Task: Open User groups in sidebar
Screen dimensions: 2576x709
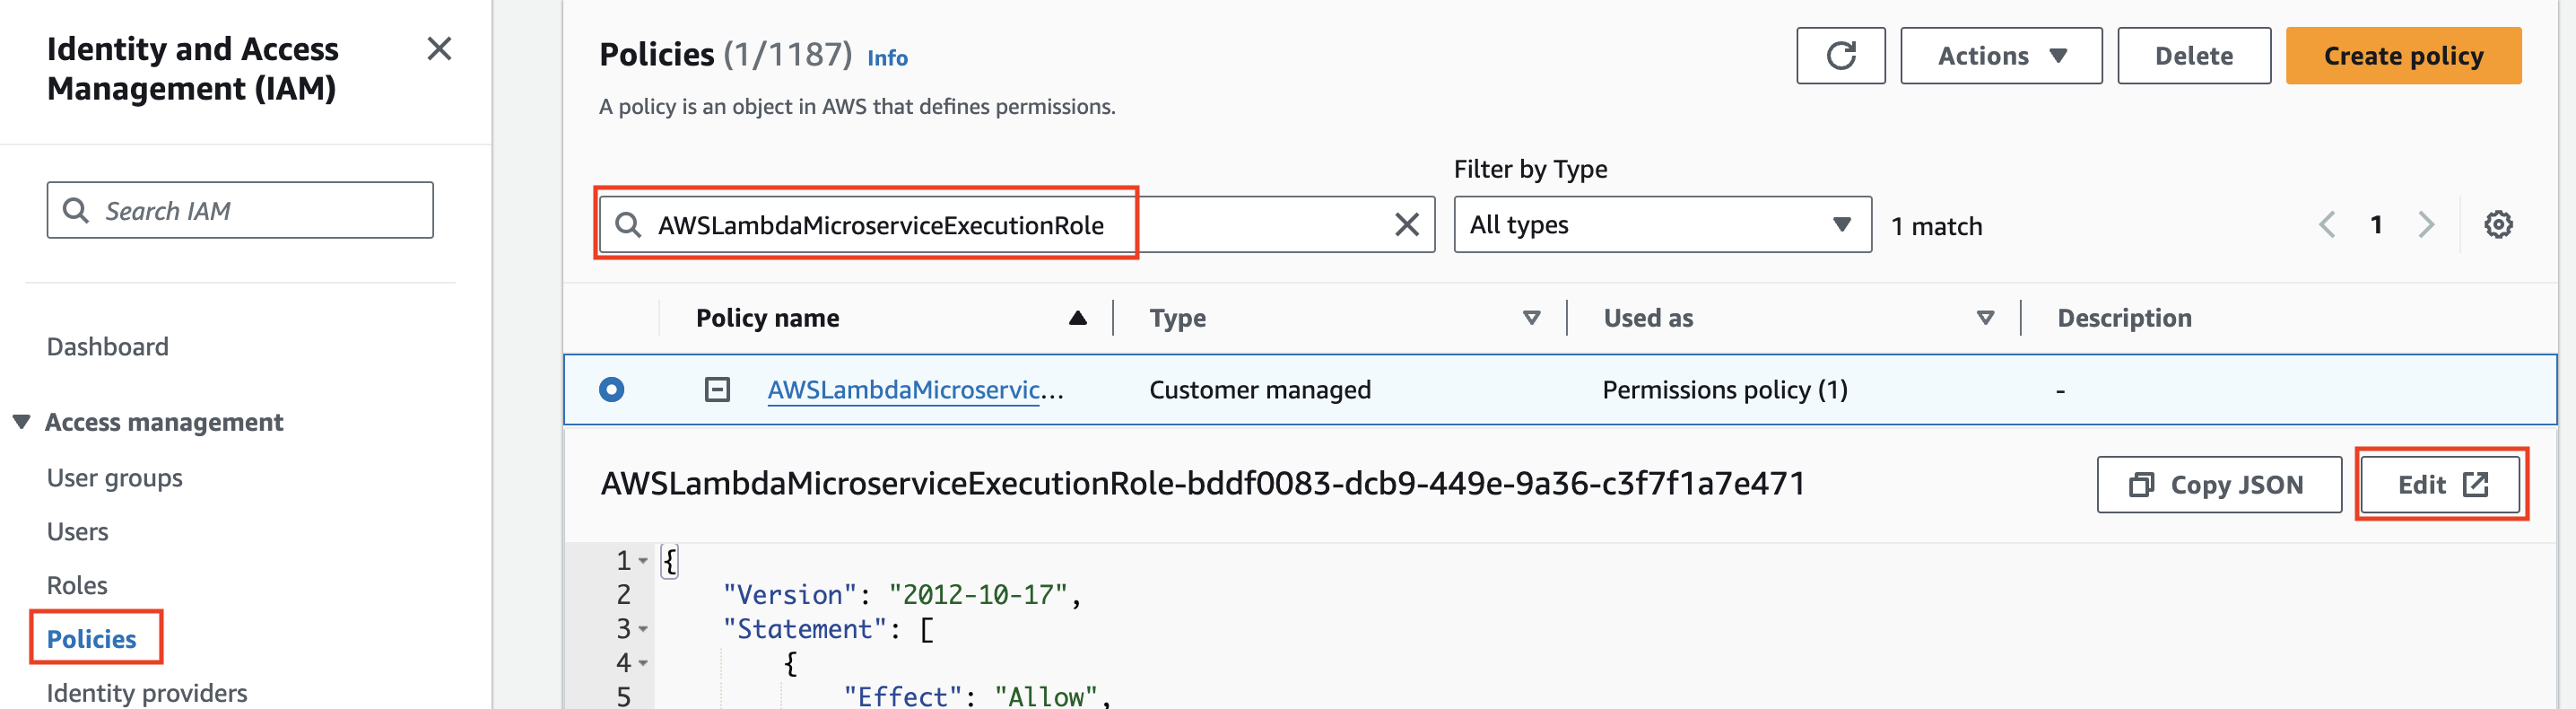Action: point(115,478)
